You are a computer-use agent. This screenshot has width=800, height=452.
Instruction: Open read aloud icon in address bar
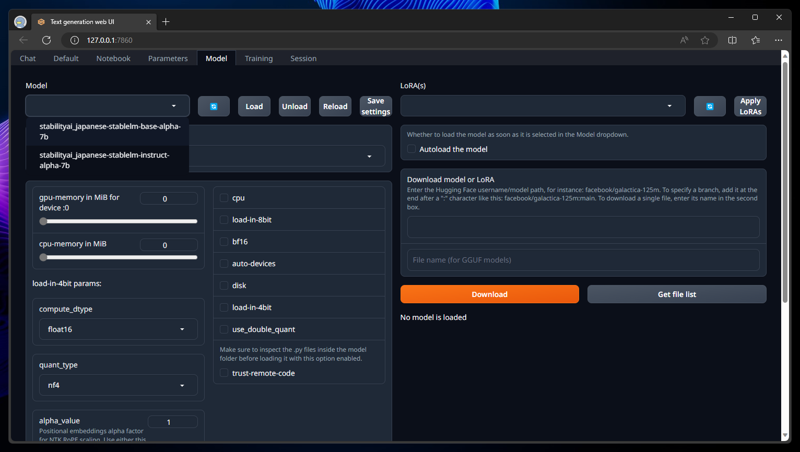pos(684,40)
